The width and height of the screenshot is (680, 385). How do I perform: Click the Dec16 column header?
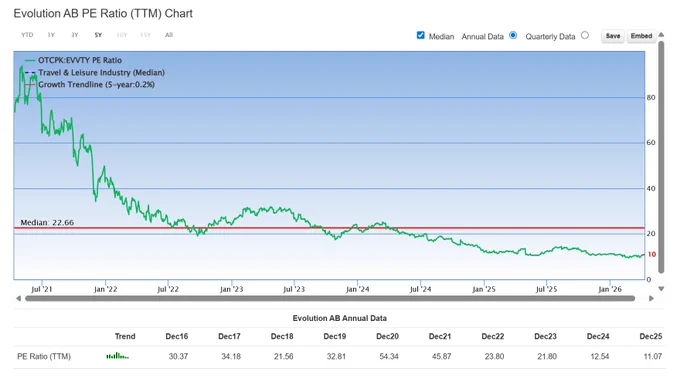[177, 336]
